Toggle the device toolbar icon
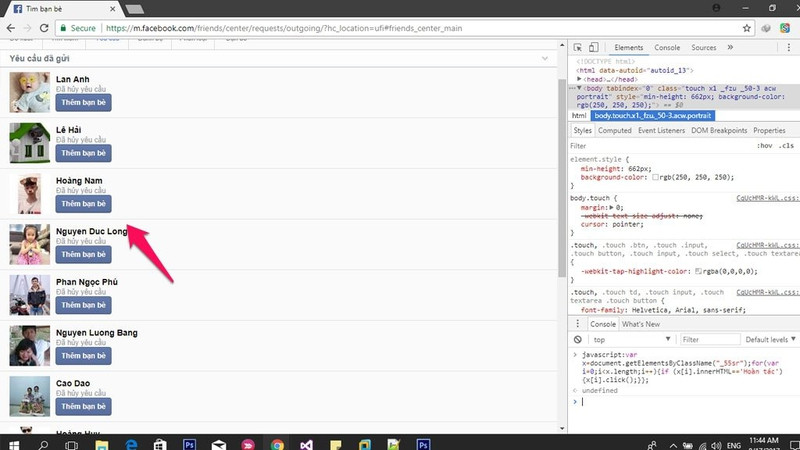The height and width of the screenshot is (450, 800). [x=594, y=48]
